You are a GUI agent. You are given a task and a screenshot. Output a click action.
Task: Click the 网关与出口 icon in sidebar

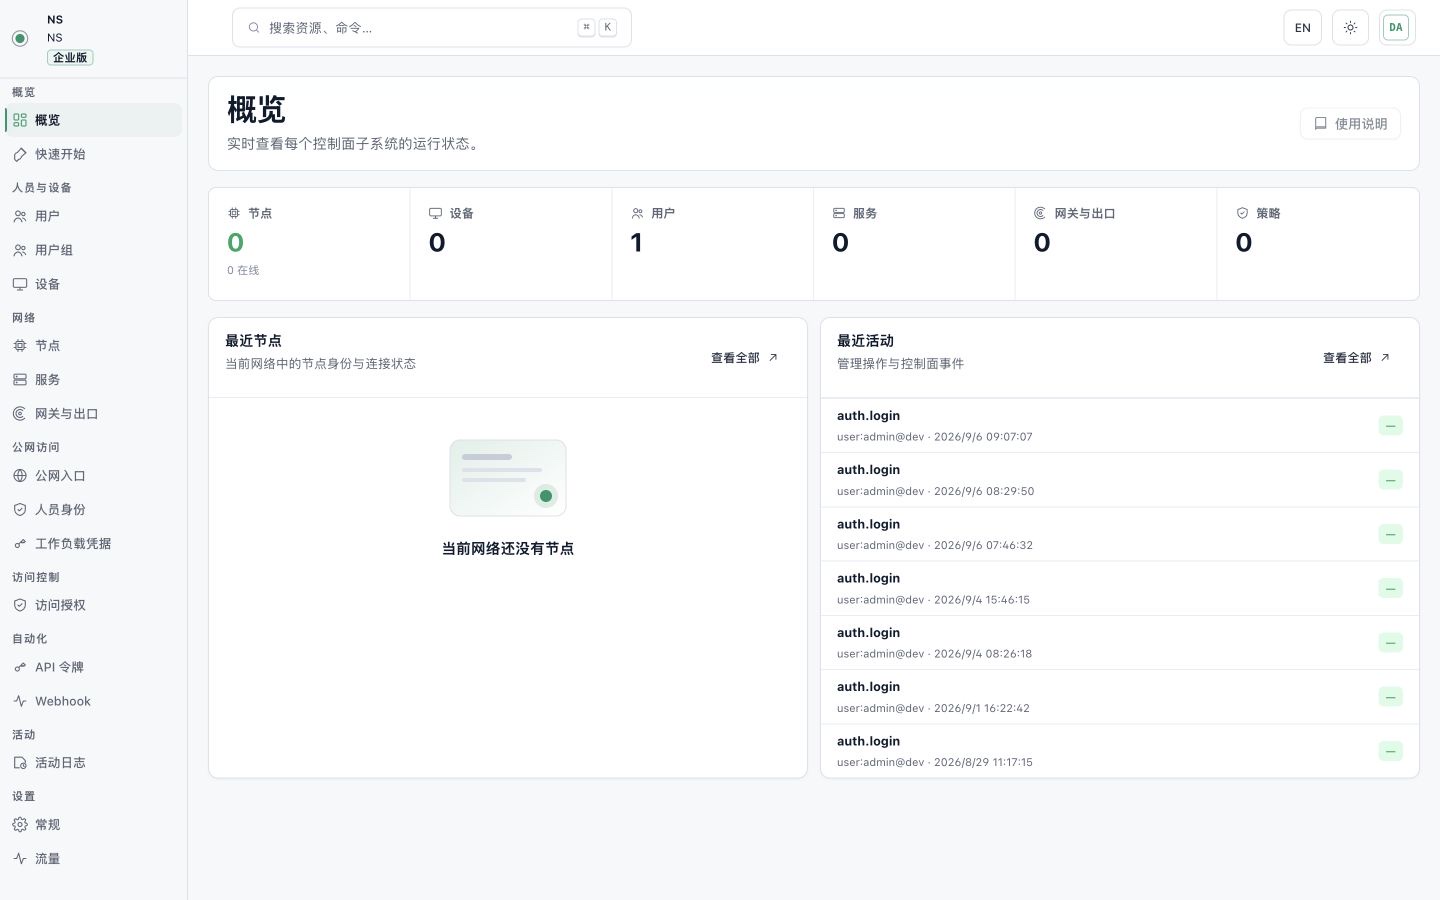[20, 414]
